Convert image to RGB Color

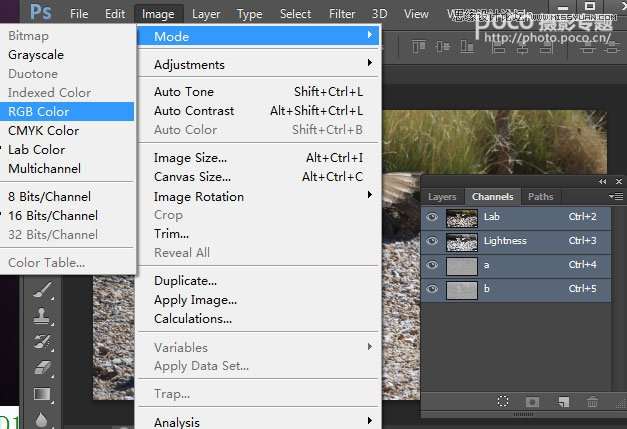pos(67,112)
